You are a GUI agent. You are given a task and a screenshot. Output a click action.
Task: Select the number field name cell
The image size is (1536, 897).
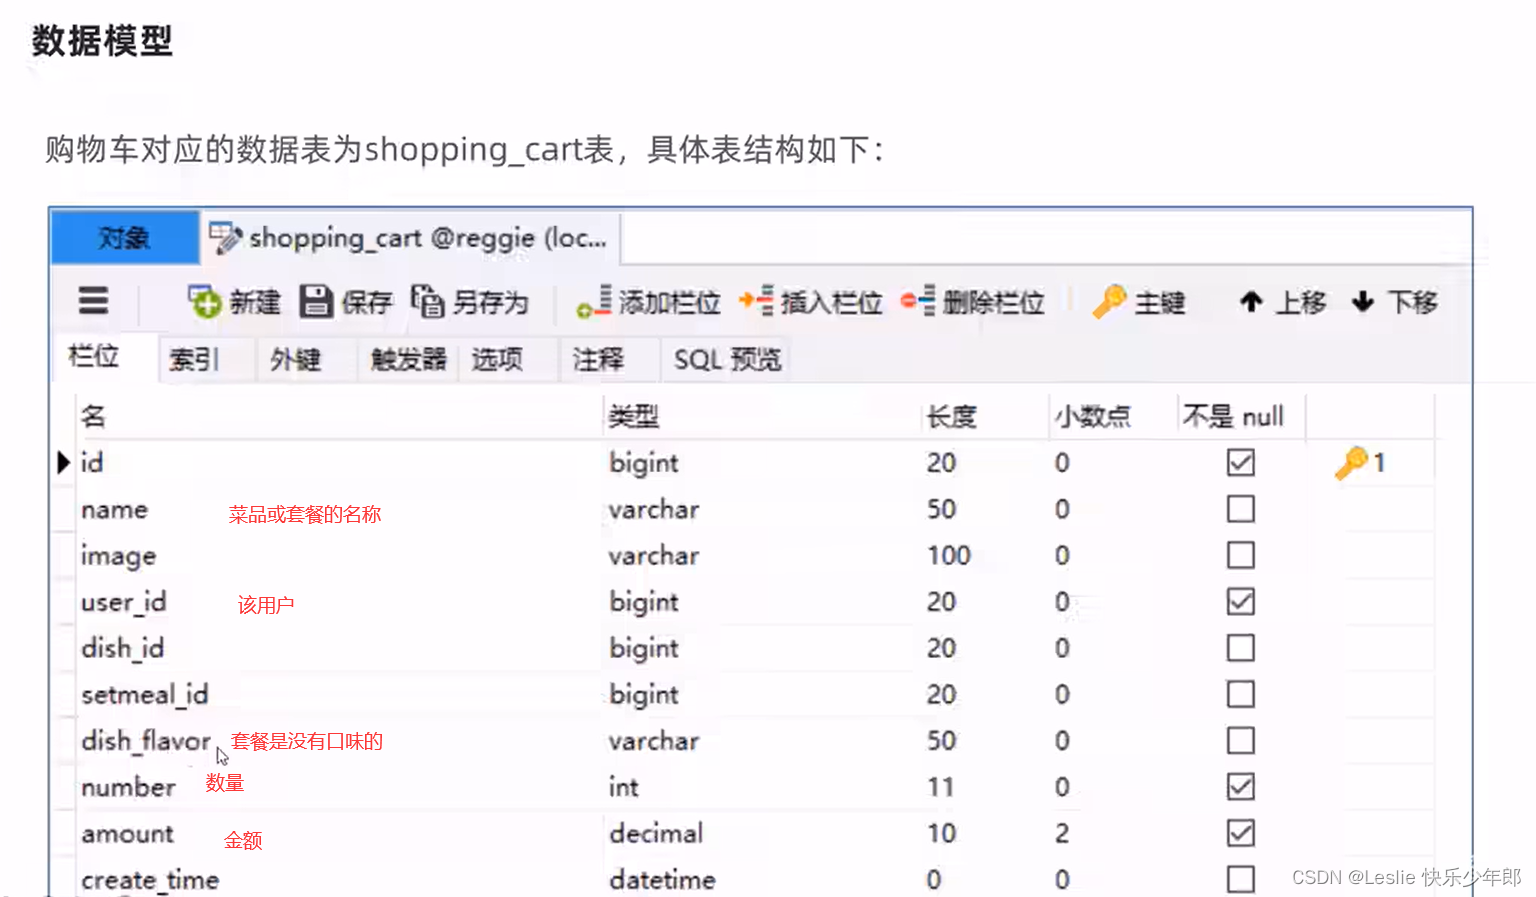[x=340, y=787]
